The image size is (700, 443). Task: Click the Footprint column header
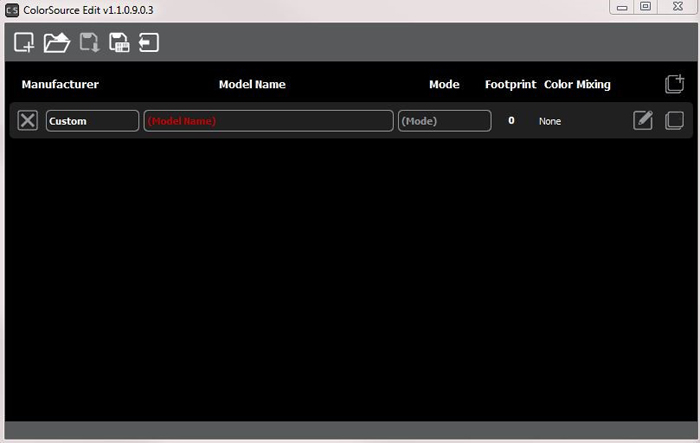coord(511,84)
